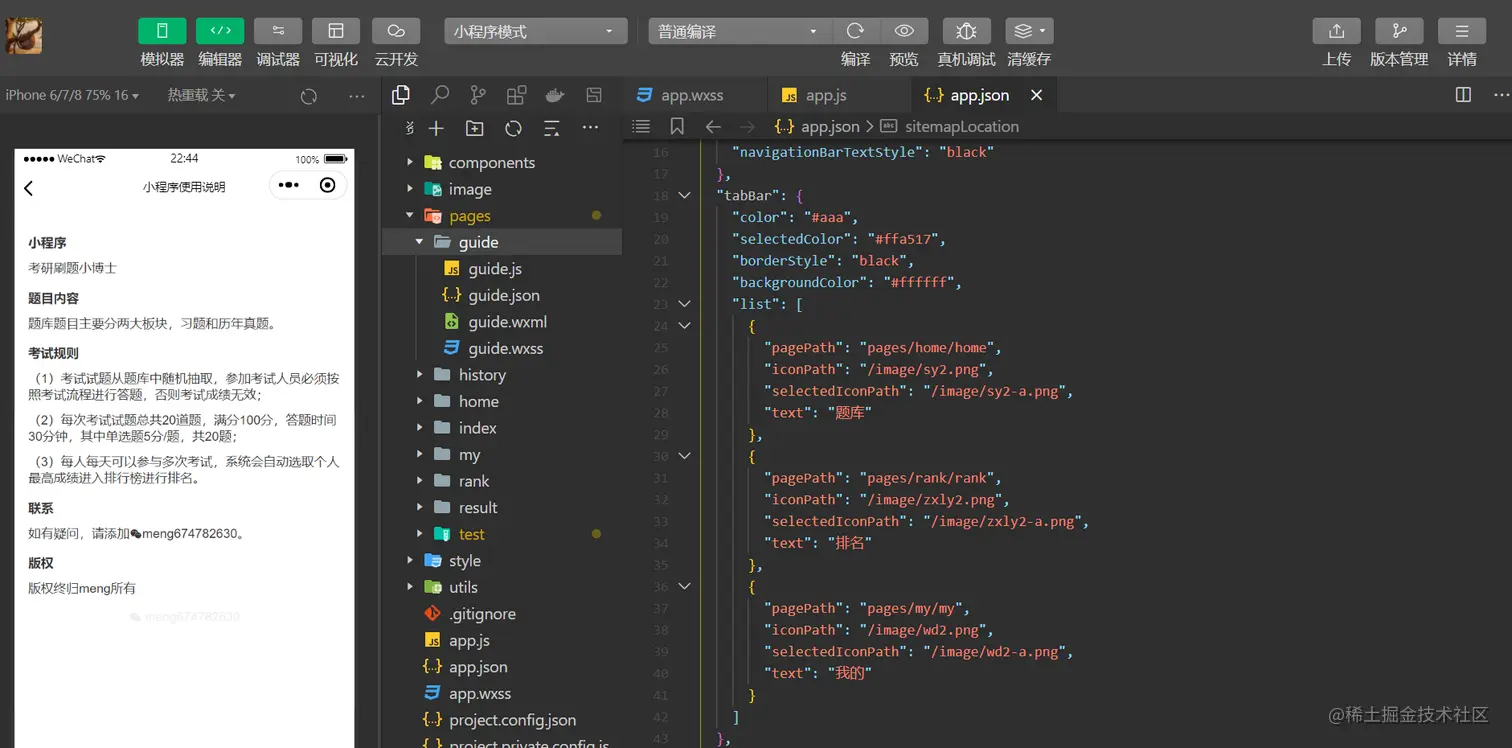Open the search magnifier icon
Screen dimensions: 1512x748
pos(440,95)
